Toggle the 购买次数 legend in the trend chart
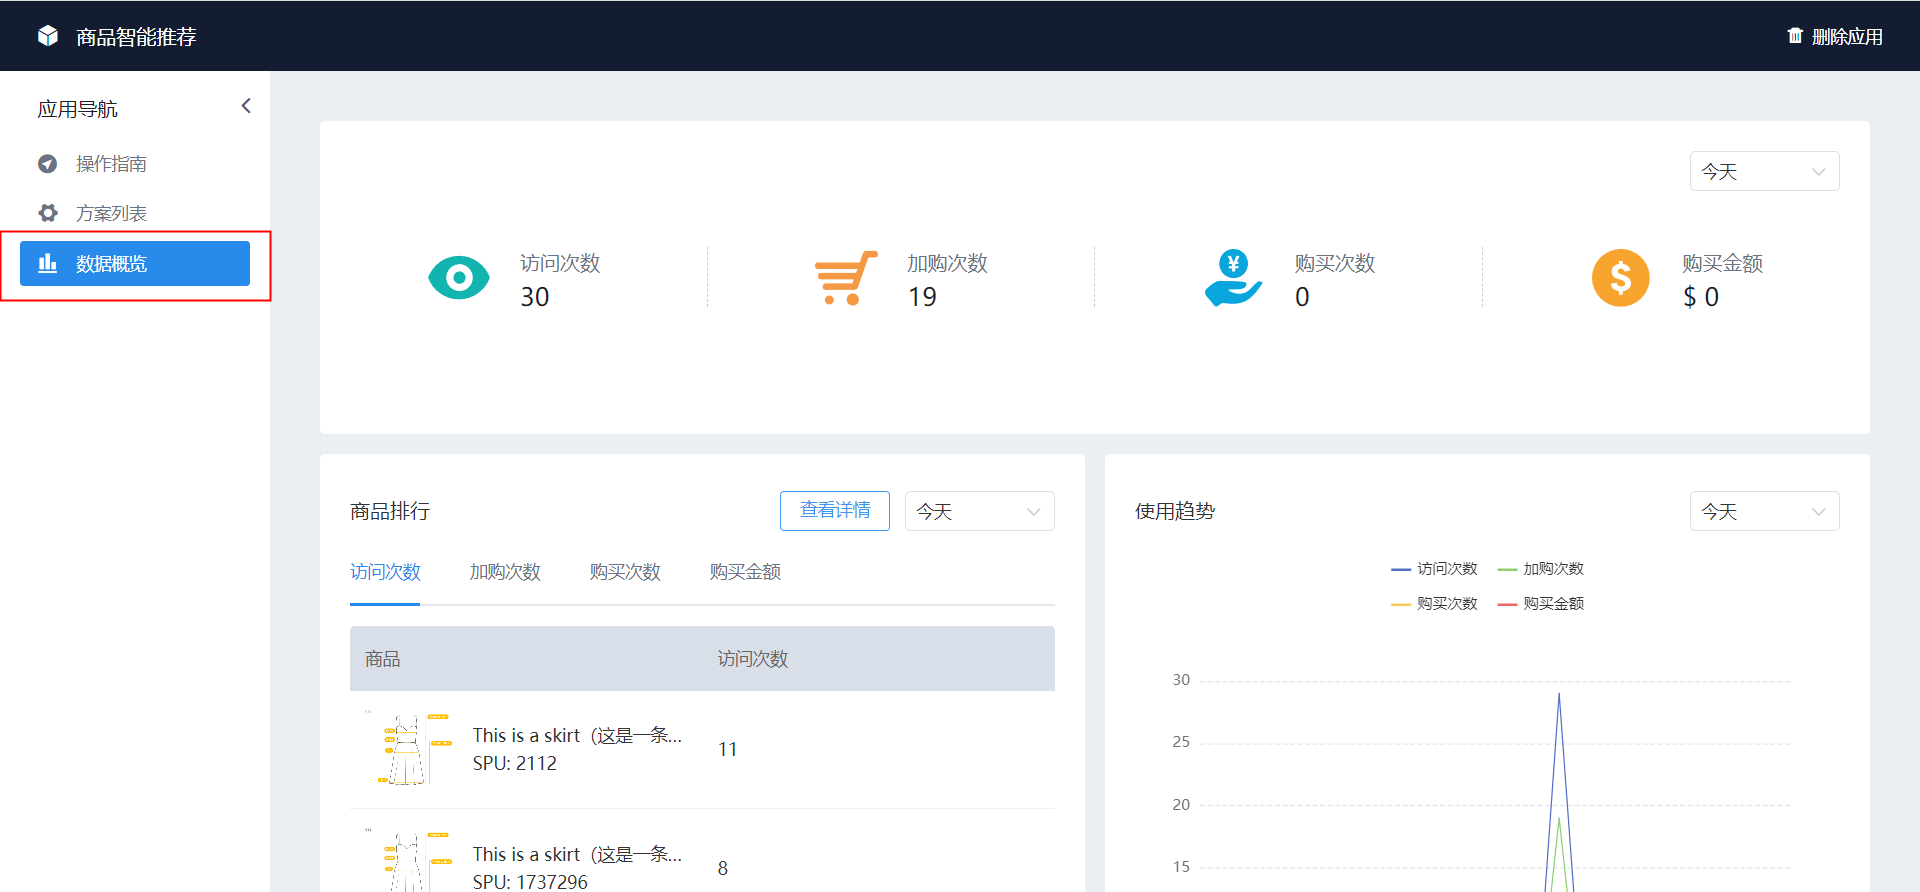Screen dimensions: 1920x892 (x=1434, y=604)
